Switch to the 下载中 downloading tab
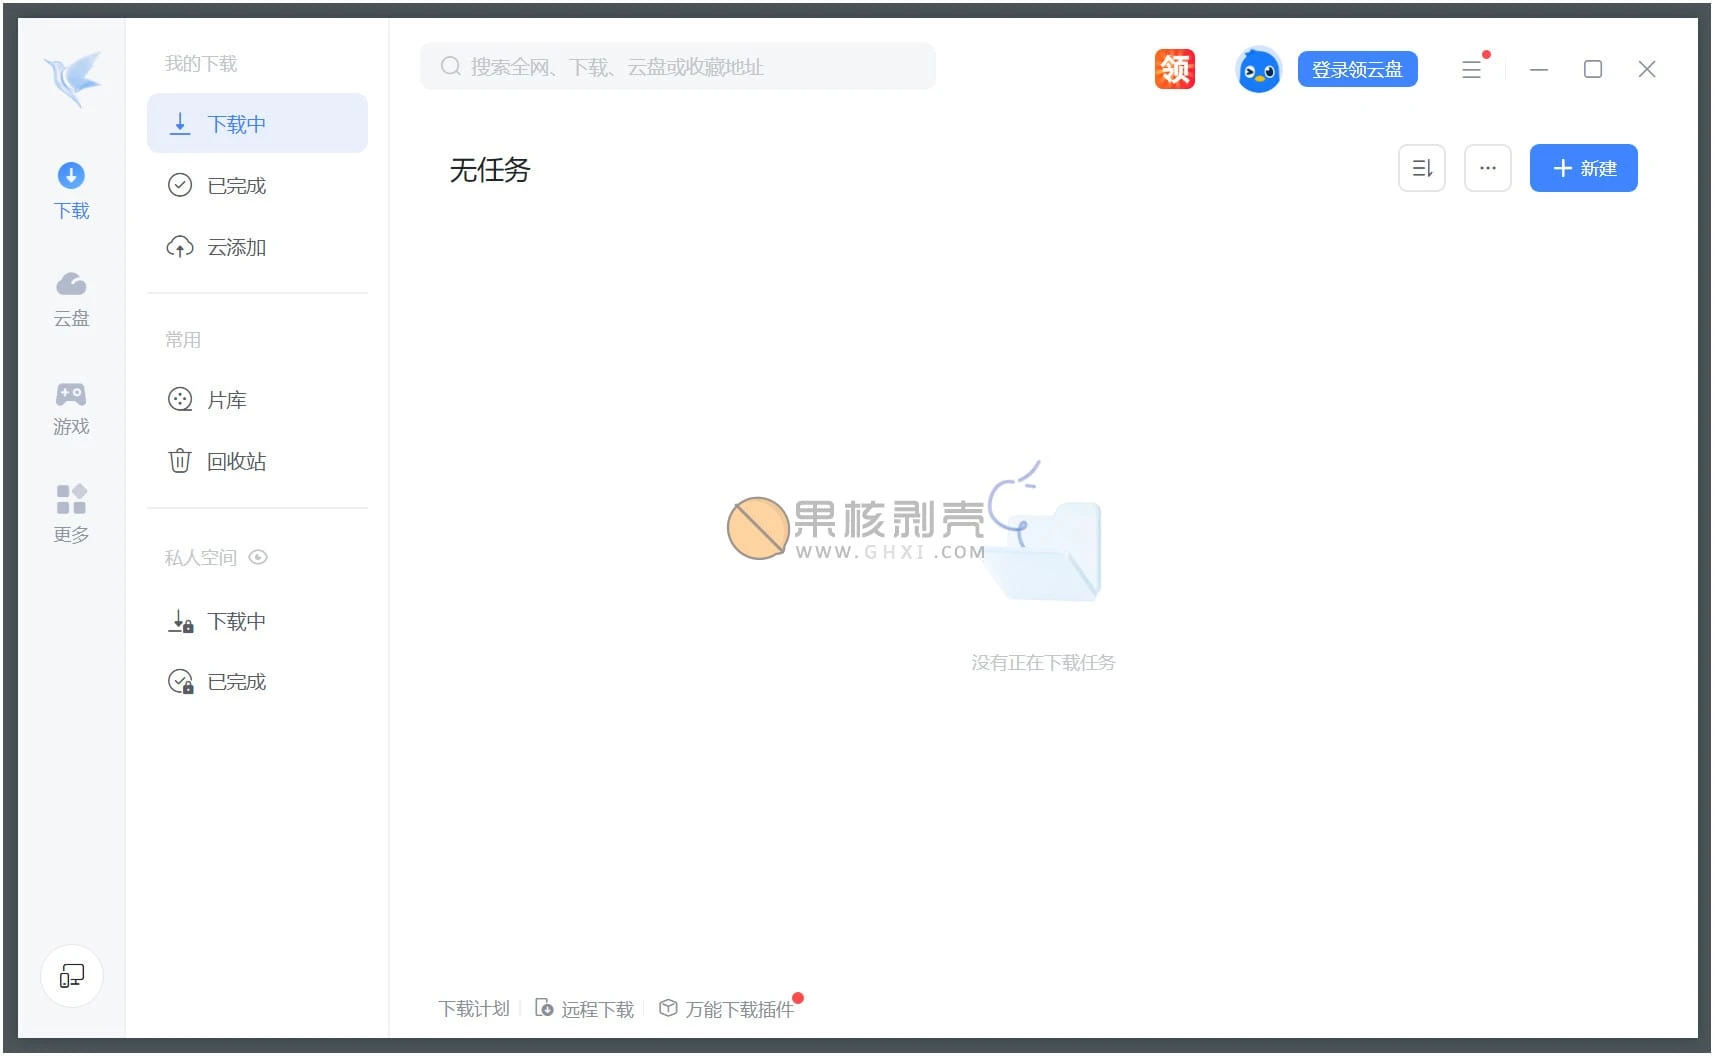 [x=238, y=123]
